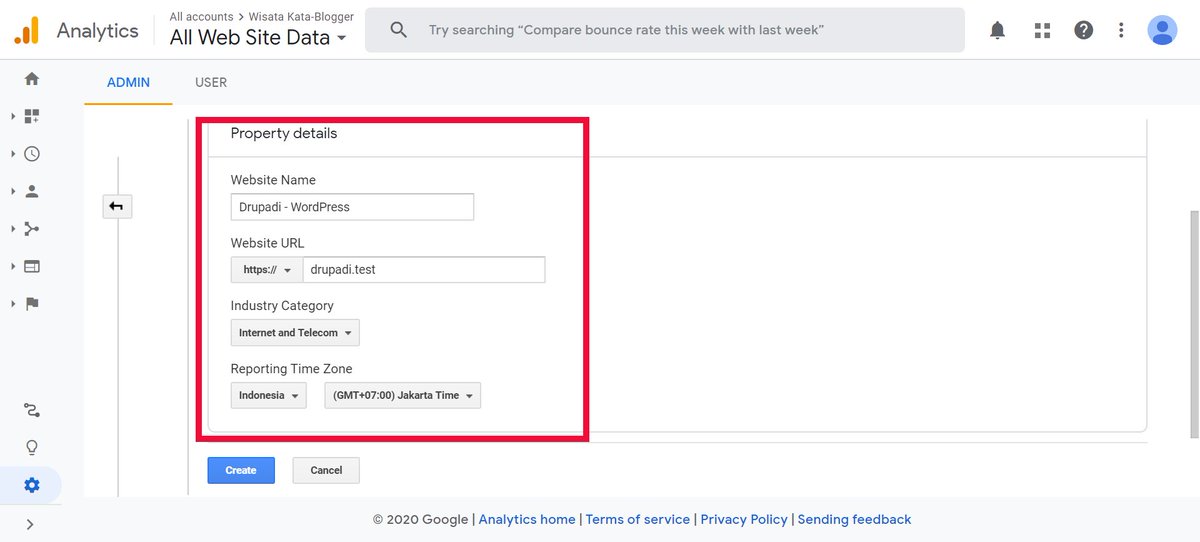Click the Google Analytics logo

click(x=26, y=31)
